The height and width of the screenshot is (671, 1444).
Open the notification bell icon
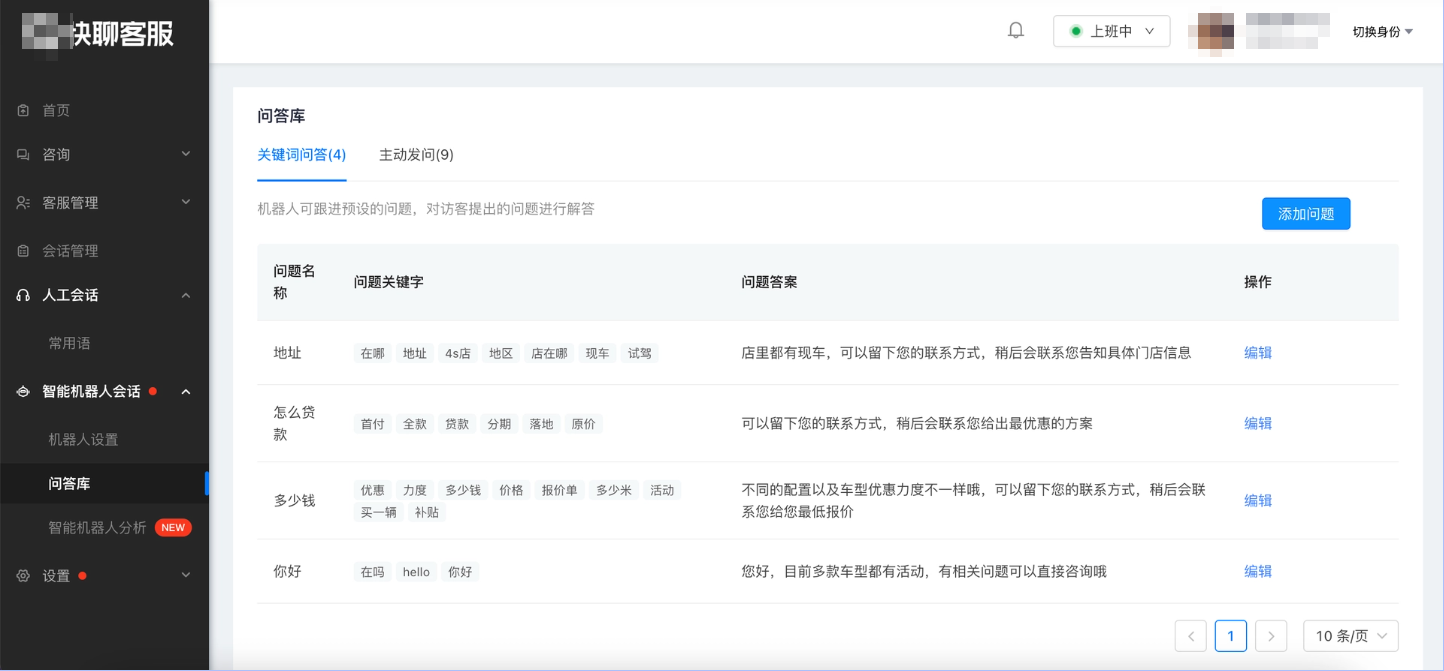click(x=1015, y=30)
